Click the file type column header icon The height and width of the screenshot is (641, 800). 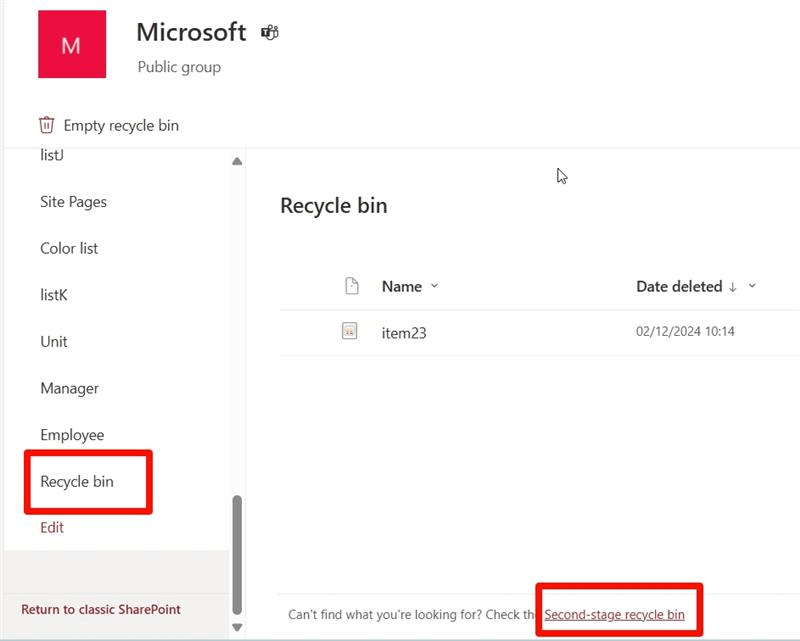tap(352, 286)
